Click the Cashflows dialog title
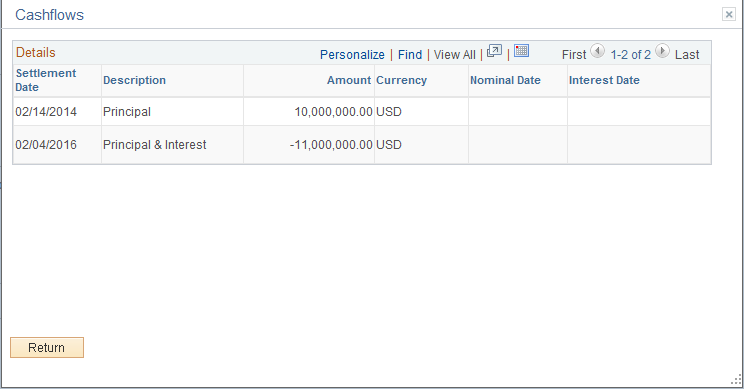The image size is (744, 389). (x=49, y=15)
